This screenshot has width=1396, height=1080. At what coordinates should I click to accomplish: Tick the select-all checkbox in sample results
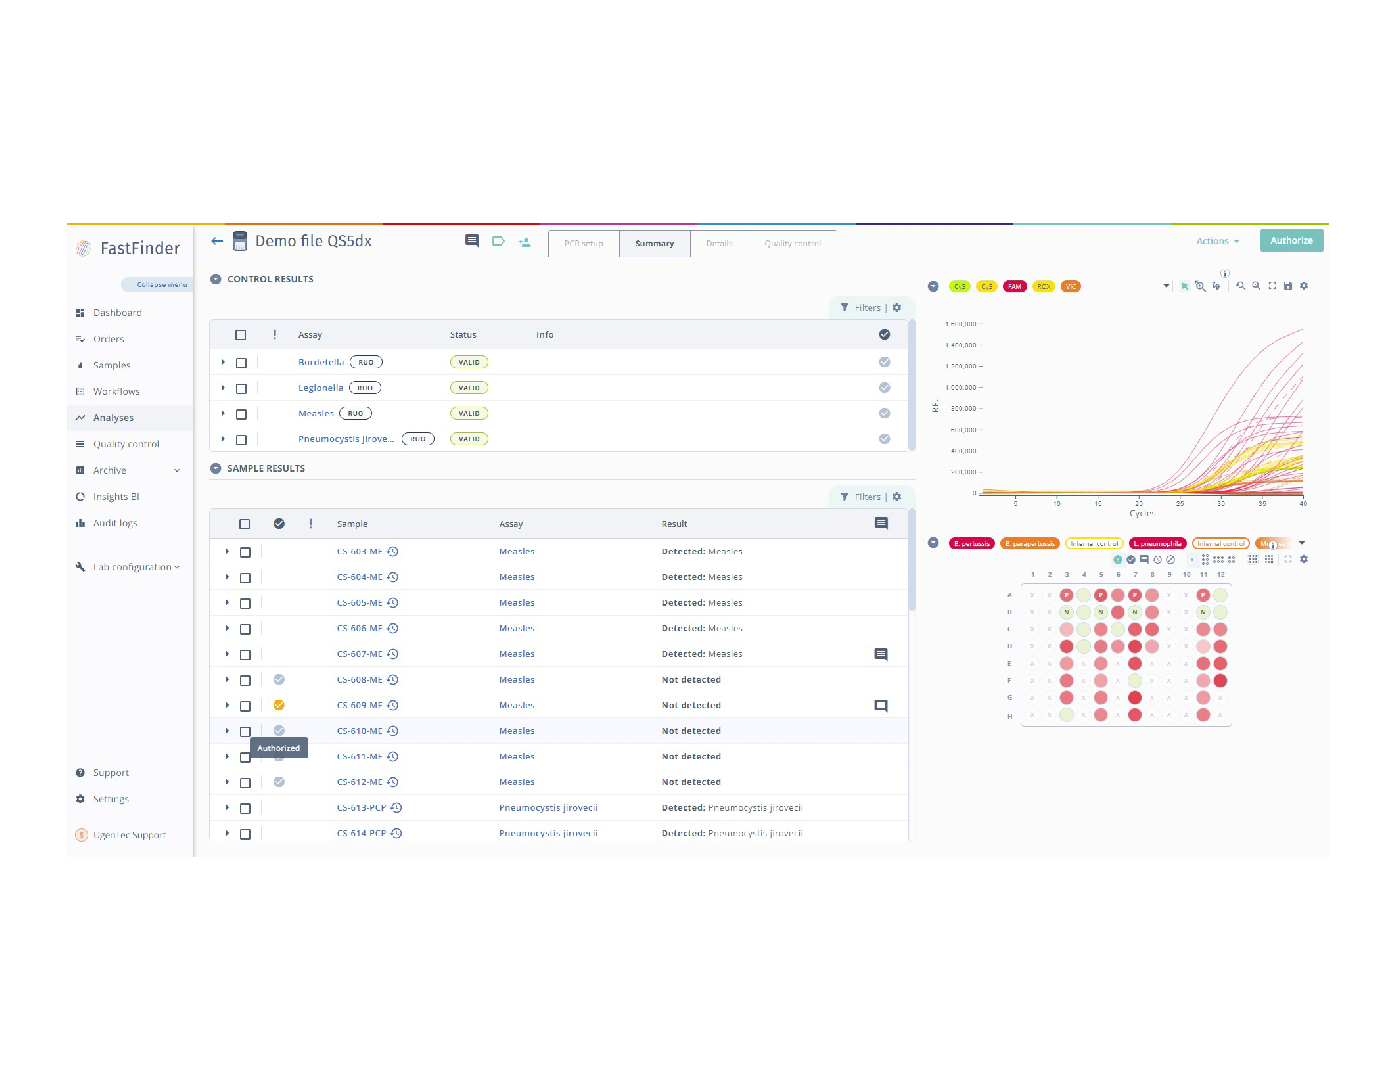[x=244, y=524]
